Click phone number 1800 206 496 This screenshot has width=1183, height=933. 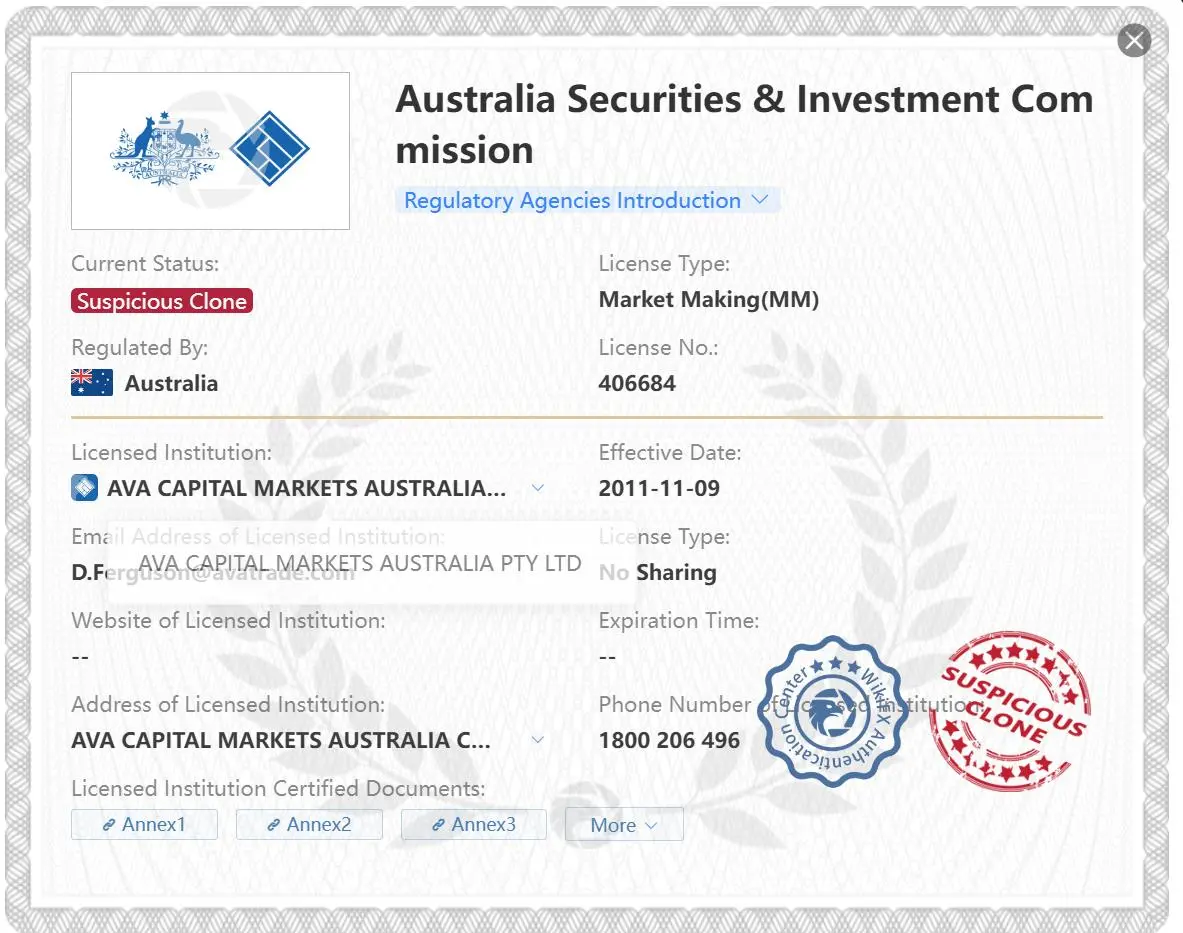669,740
